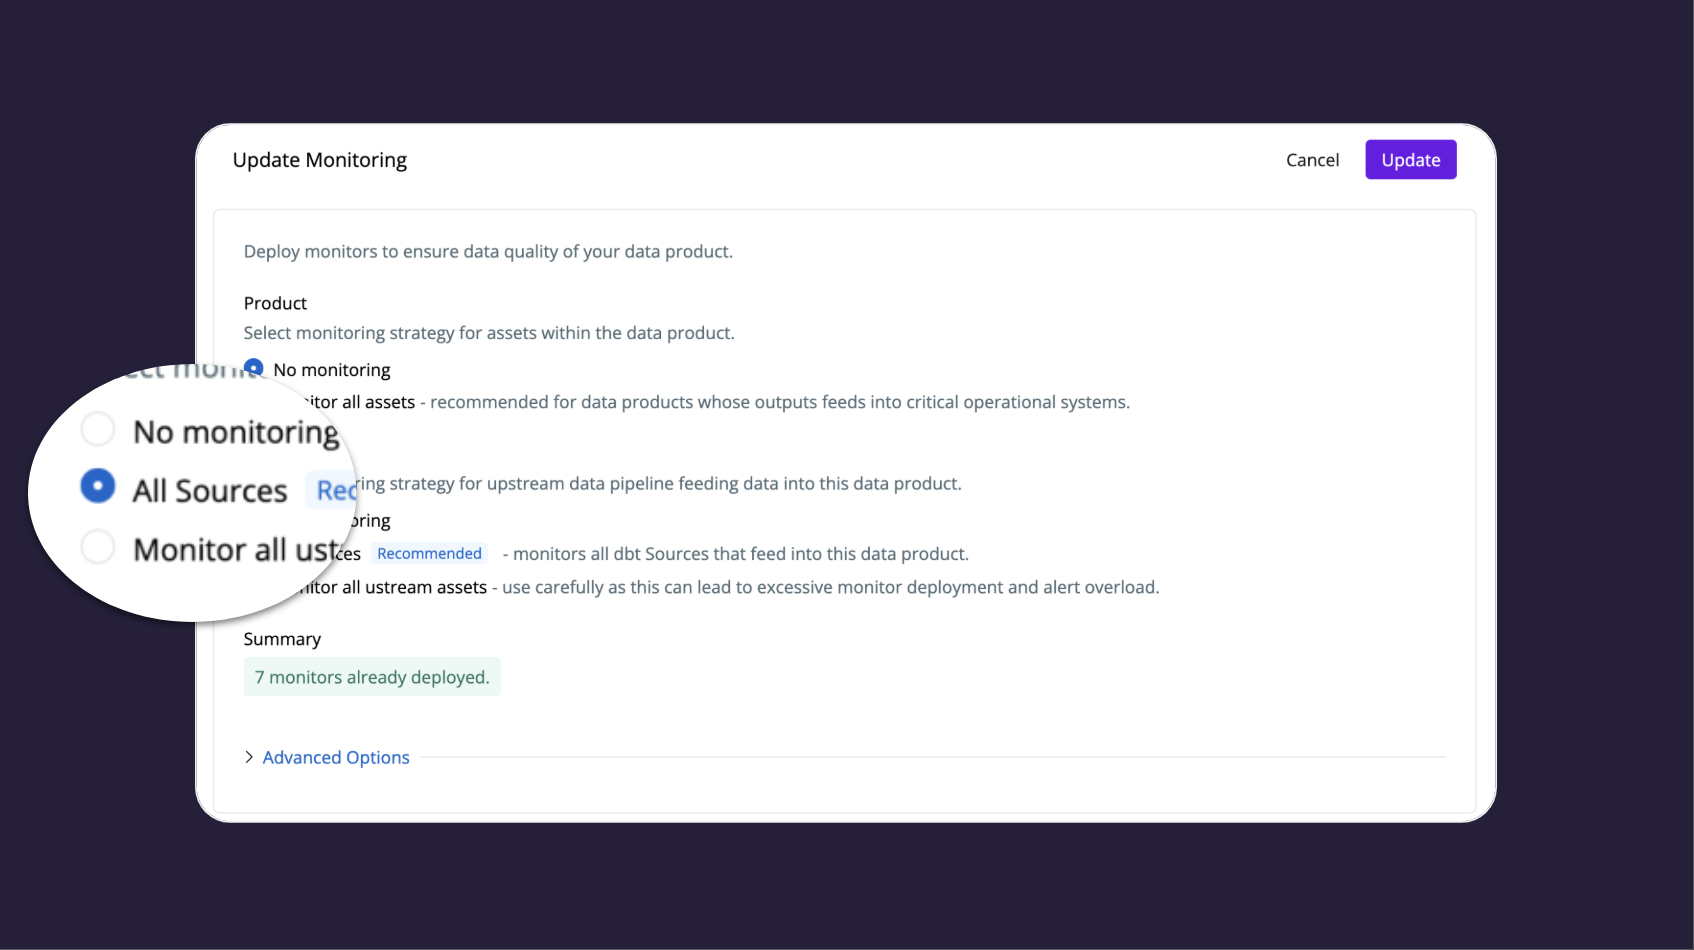Pick No monitoring in the magnified overlay
The width and height of the screenshot is (1694, 950).
pyautogui.click(x=97, y=428)
